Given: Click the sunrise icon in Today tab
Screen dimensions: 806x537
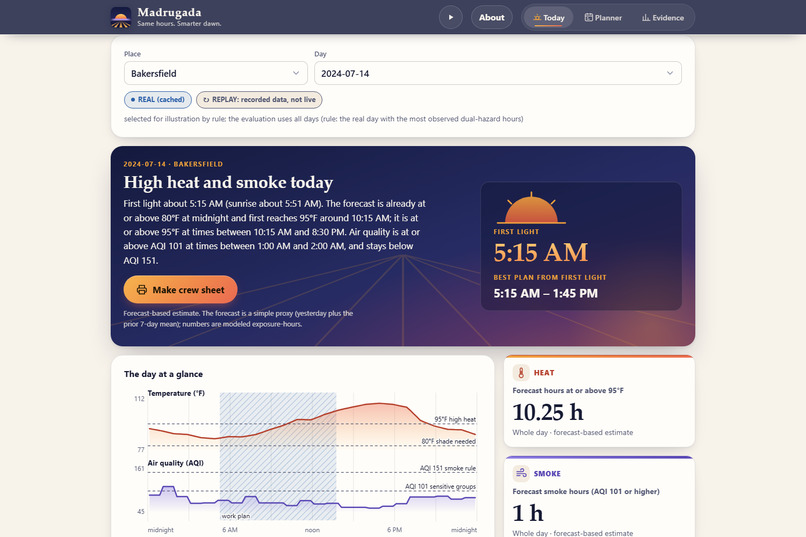Looking at the screenshot, I should click(x=537, y=17).
